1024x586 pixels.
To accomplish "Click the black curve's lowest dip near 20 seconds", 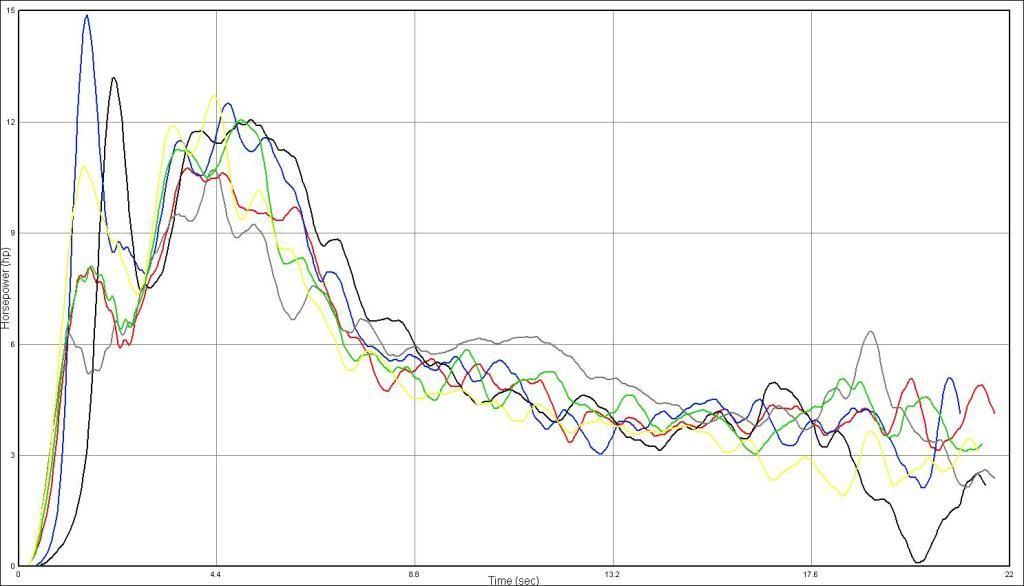I will 918,561.
